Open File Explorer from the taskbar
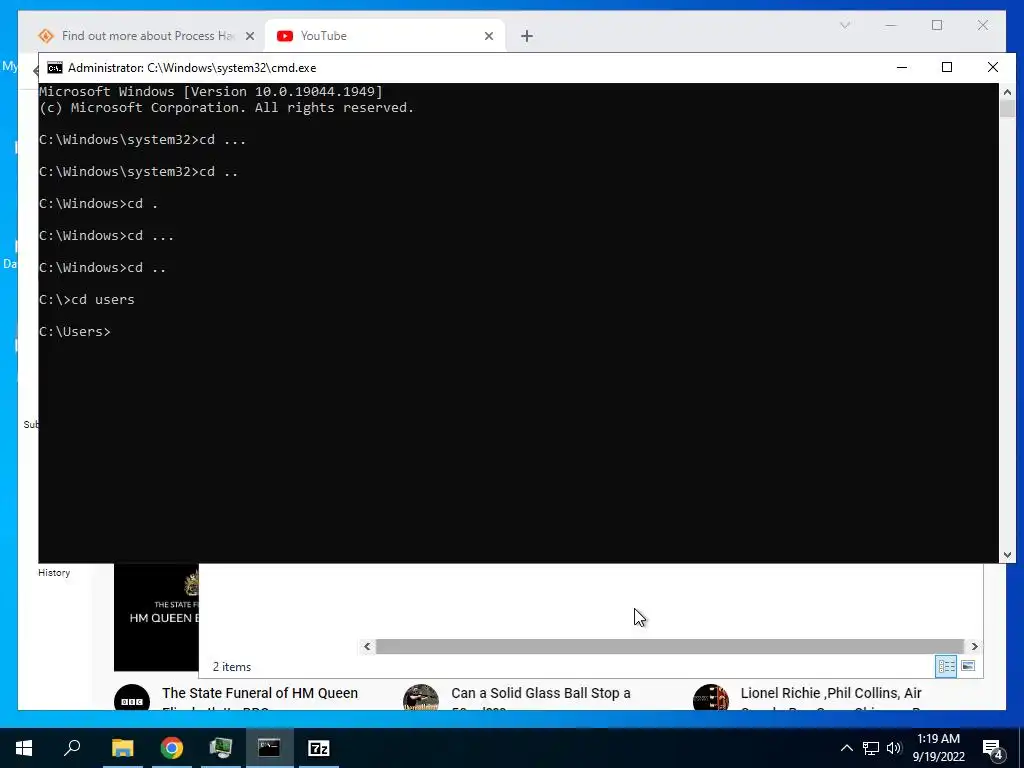Image resolution: width=1024 pixels, height=768 pixels. 122,748
